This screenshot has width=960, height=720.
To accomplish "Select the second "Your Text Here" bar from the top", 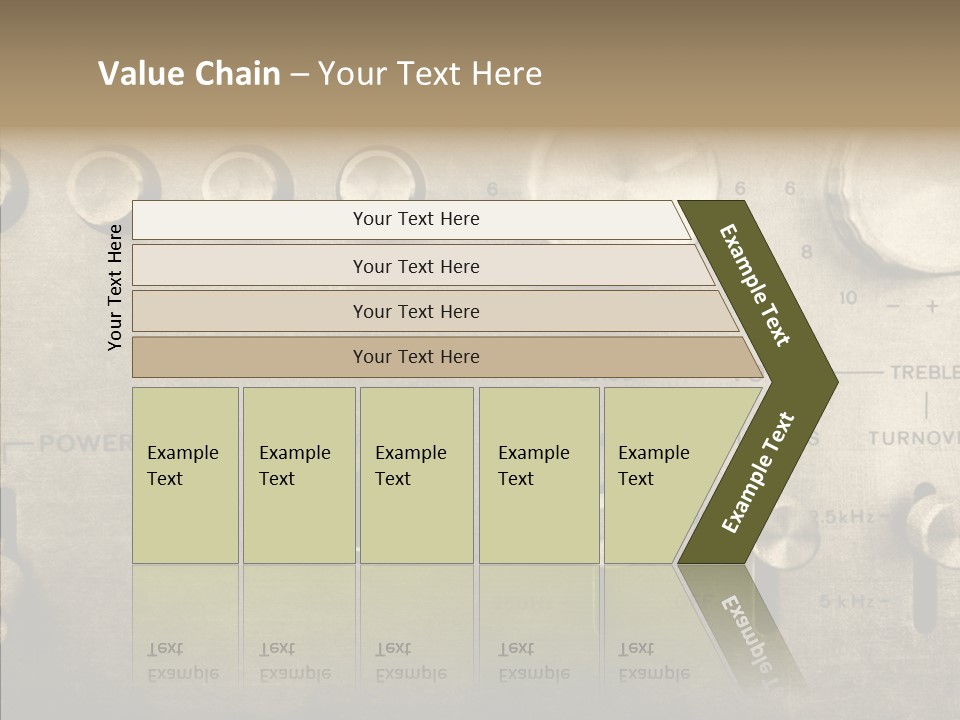I will [x=422, y=266].
